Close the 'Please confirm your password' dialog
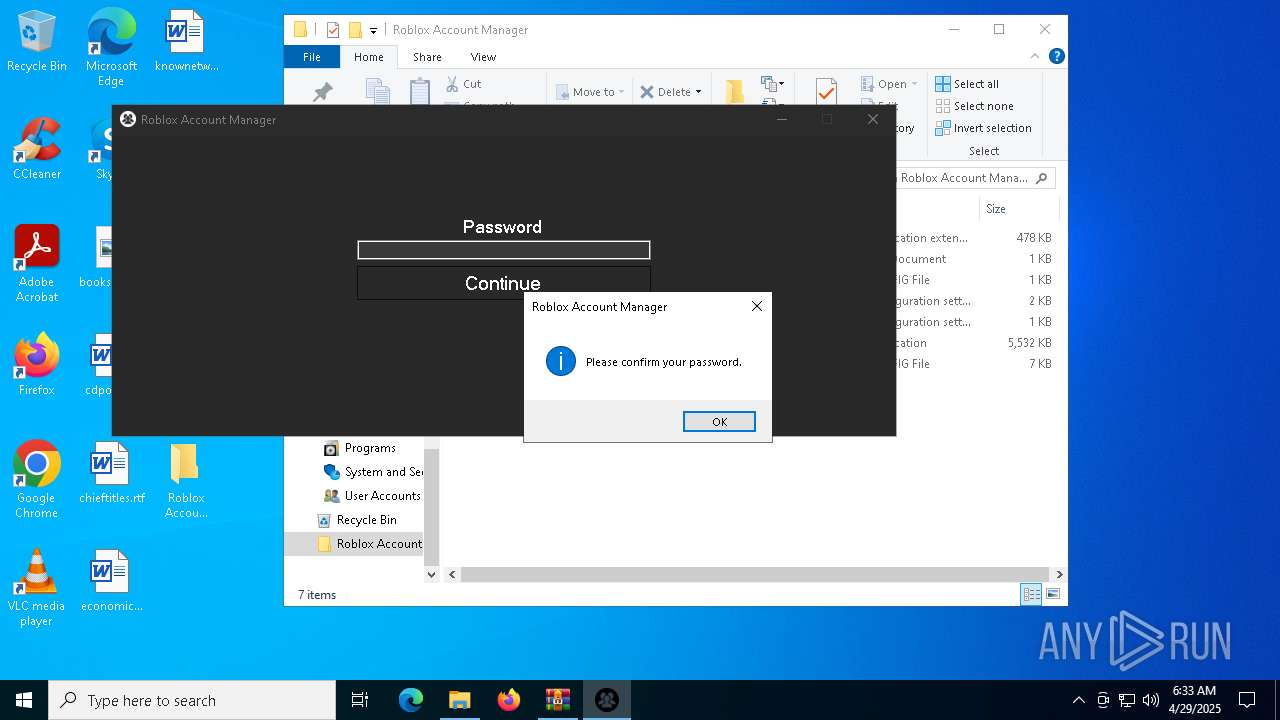This screenshot has height=720, width=1280. pyautogui.click(x=757, y=306)
